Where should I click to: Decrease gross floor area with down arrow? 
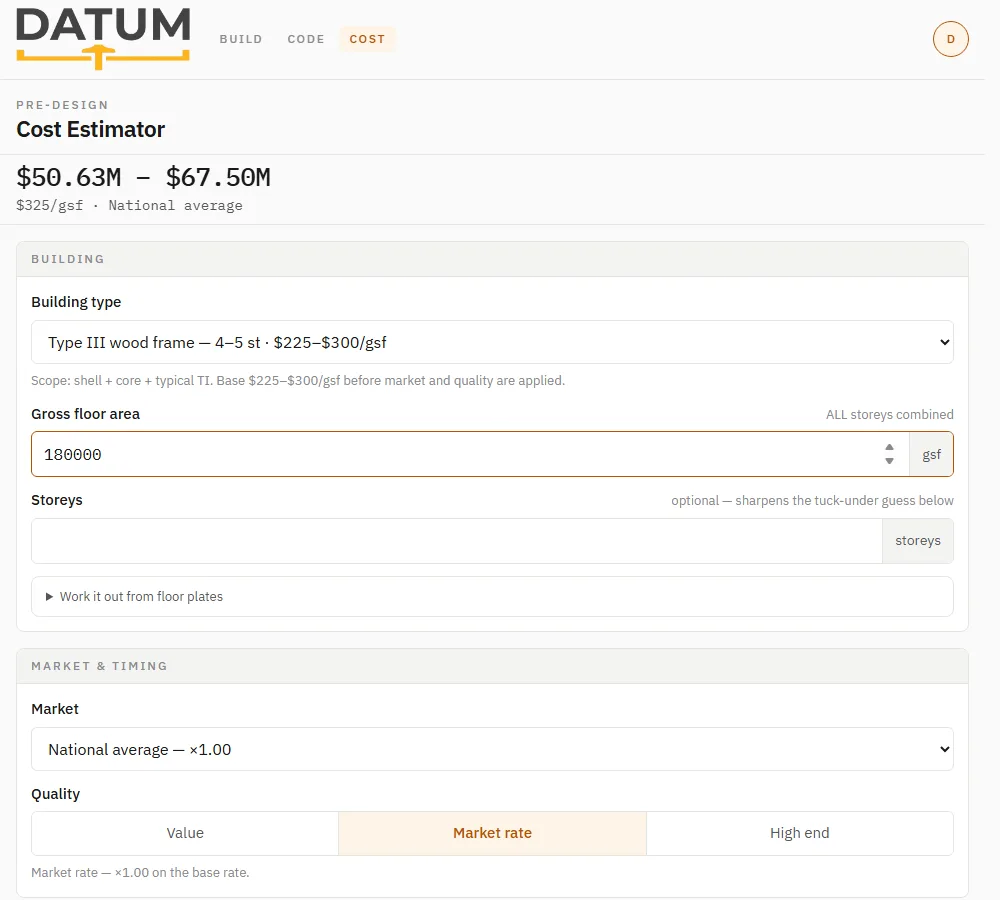click(889, 461)
